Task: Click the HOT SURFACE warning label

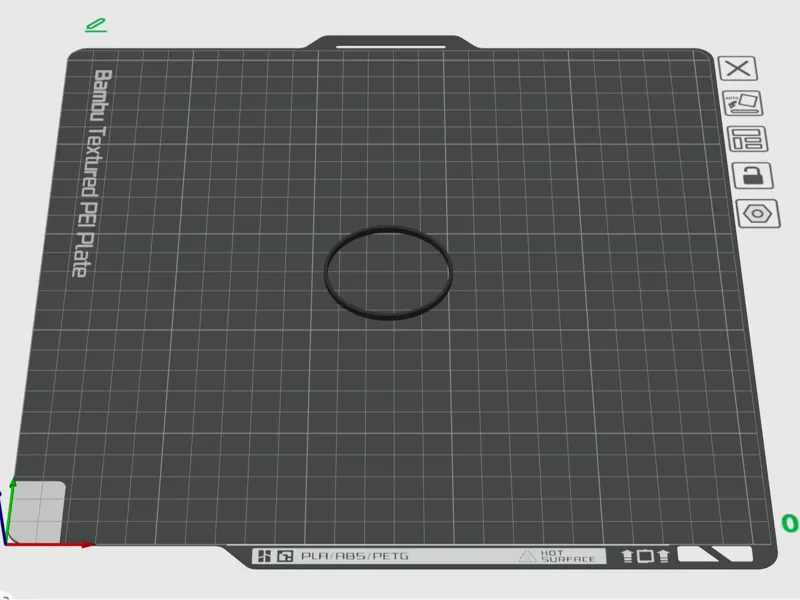Action: pos(558,556)
